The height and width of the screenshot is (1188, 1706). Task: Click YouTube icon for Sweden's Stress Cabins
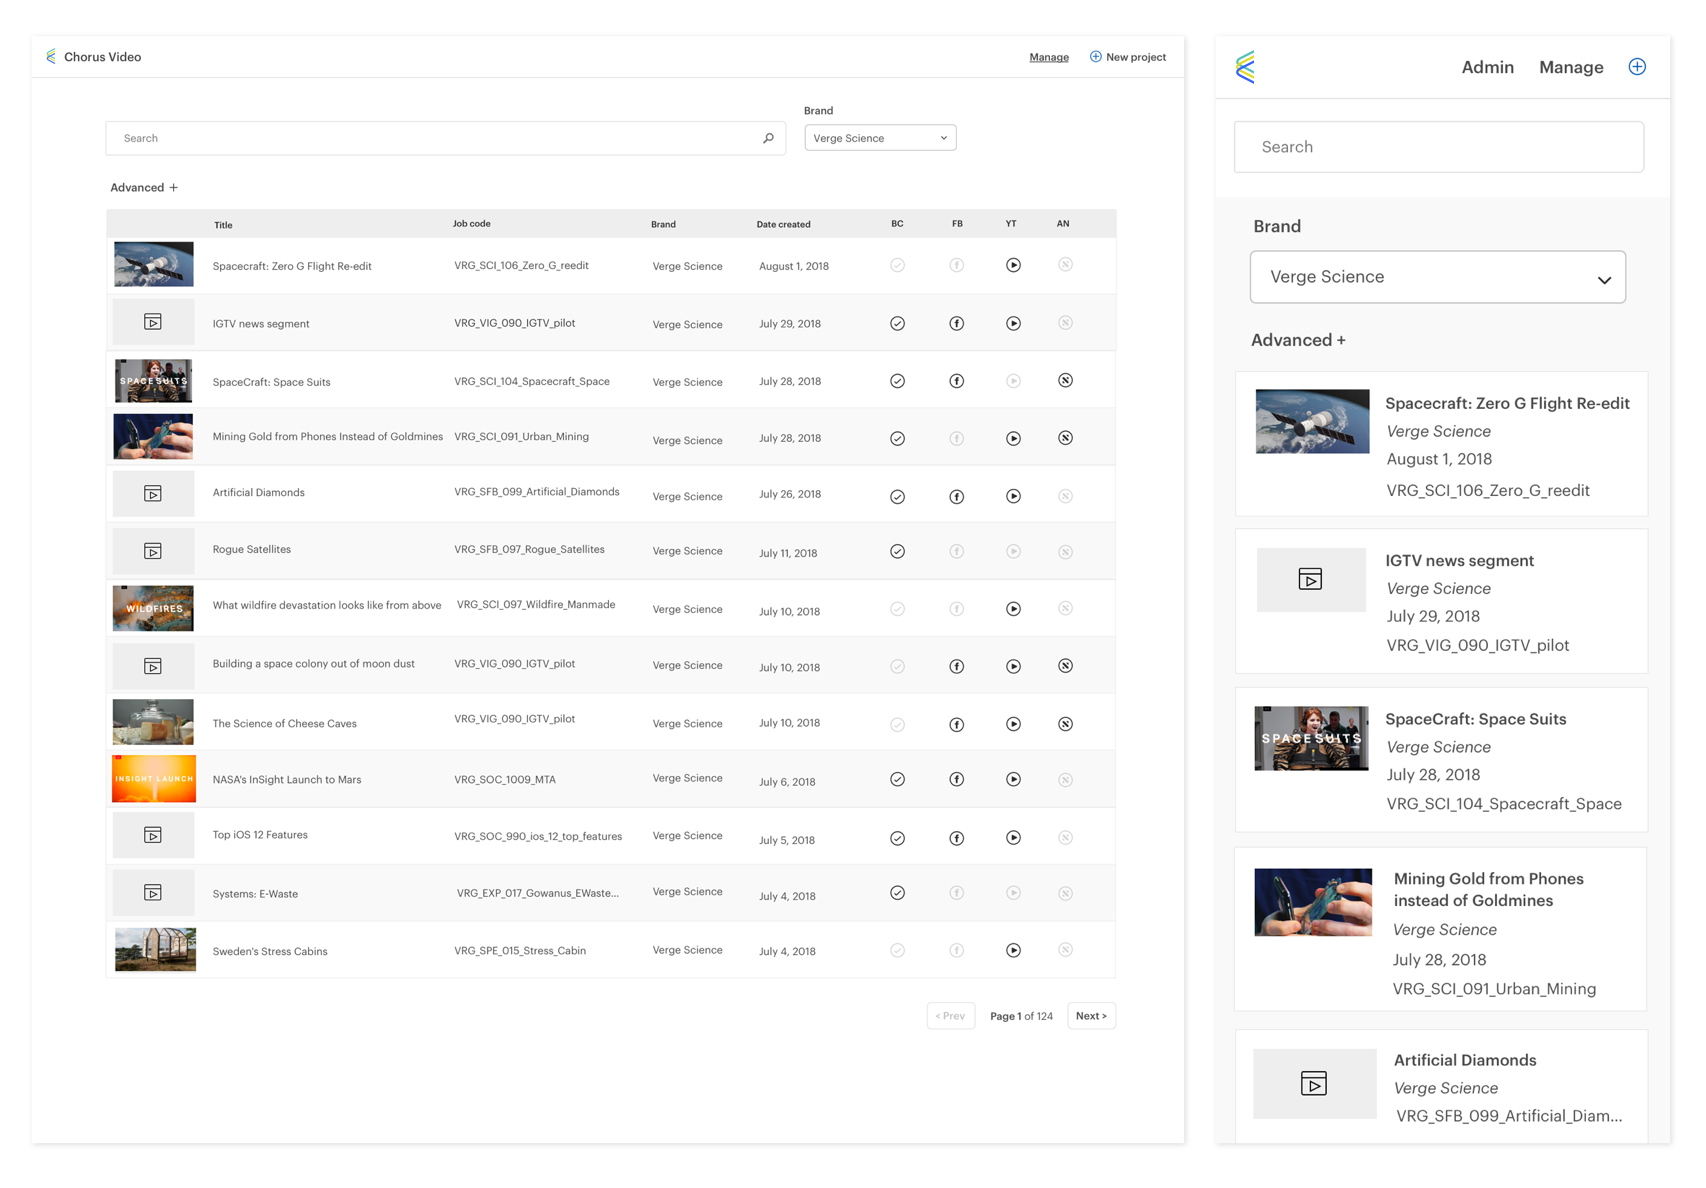click(x=1013, y=950)
